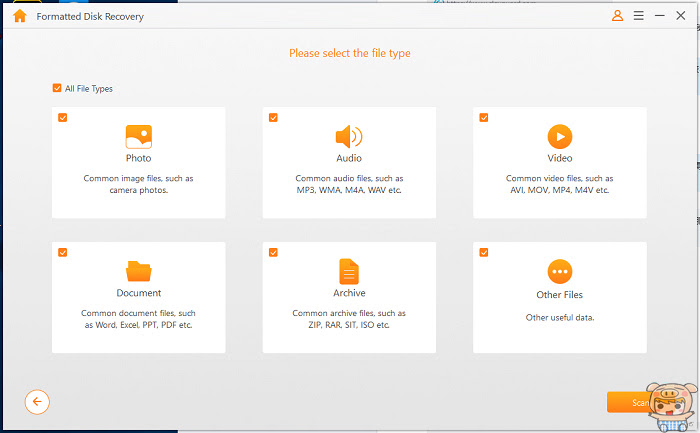Click the Other Files dots icon
Viewport: 700px width, 433px height.
(560, 271)
